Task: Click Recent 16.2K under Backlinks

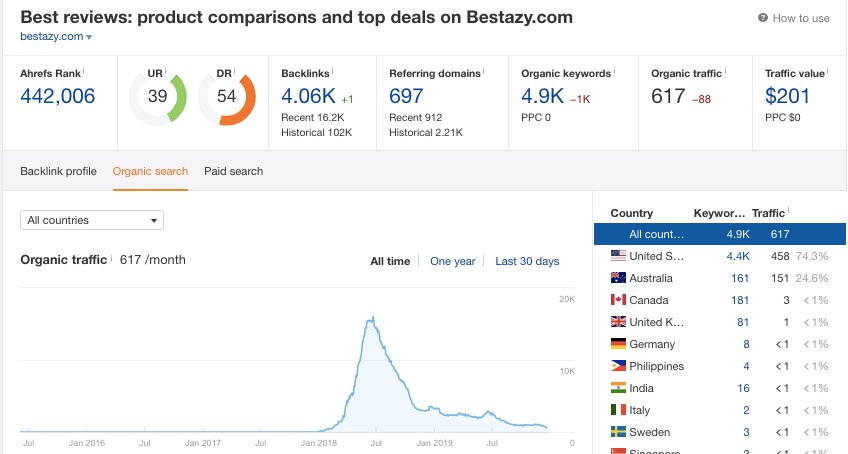Action: 313,117
